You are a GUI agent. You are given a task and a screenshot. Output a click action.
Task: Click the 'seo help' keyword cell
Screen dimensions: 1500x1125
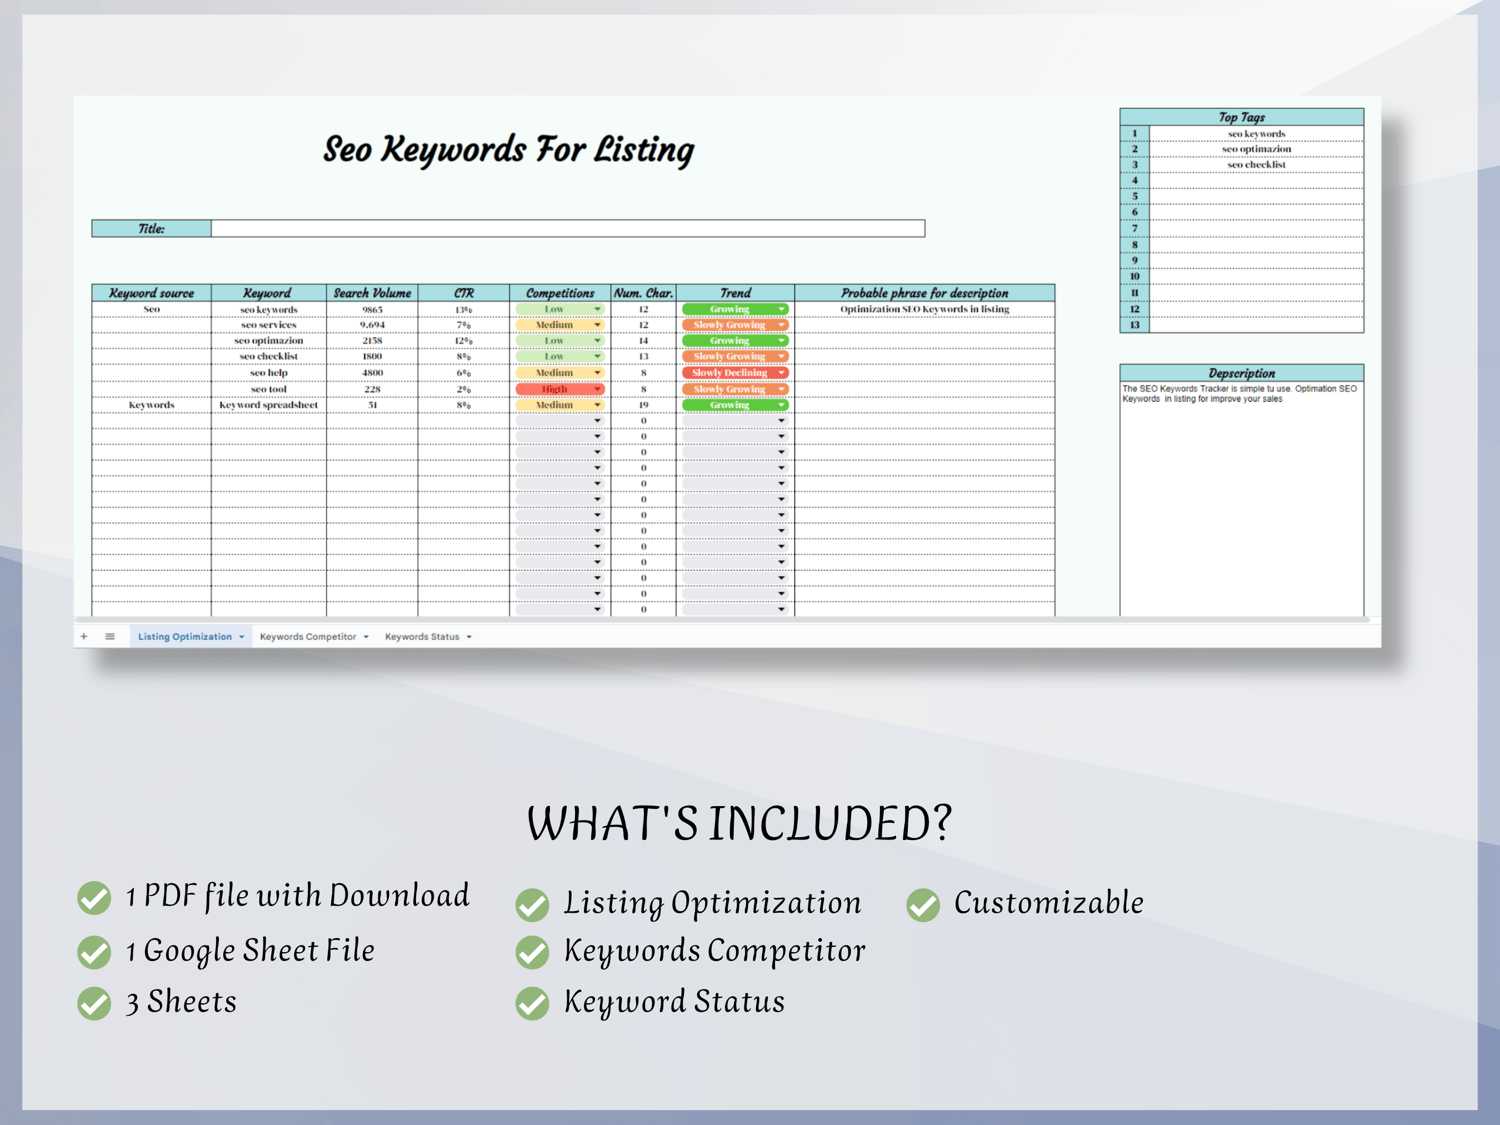268,373
